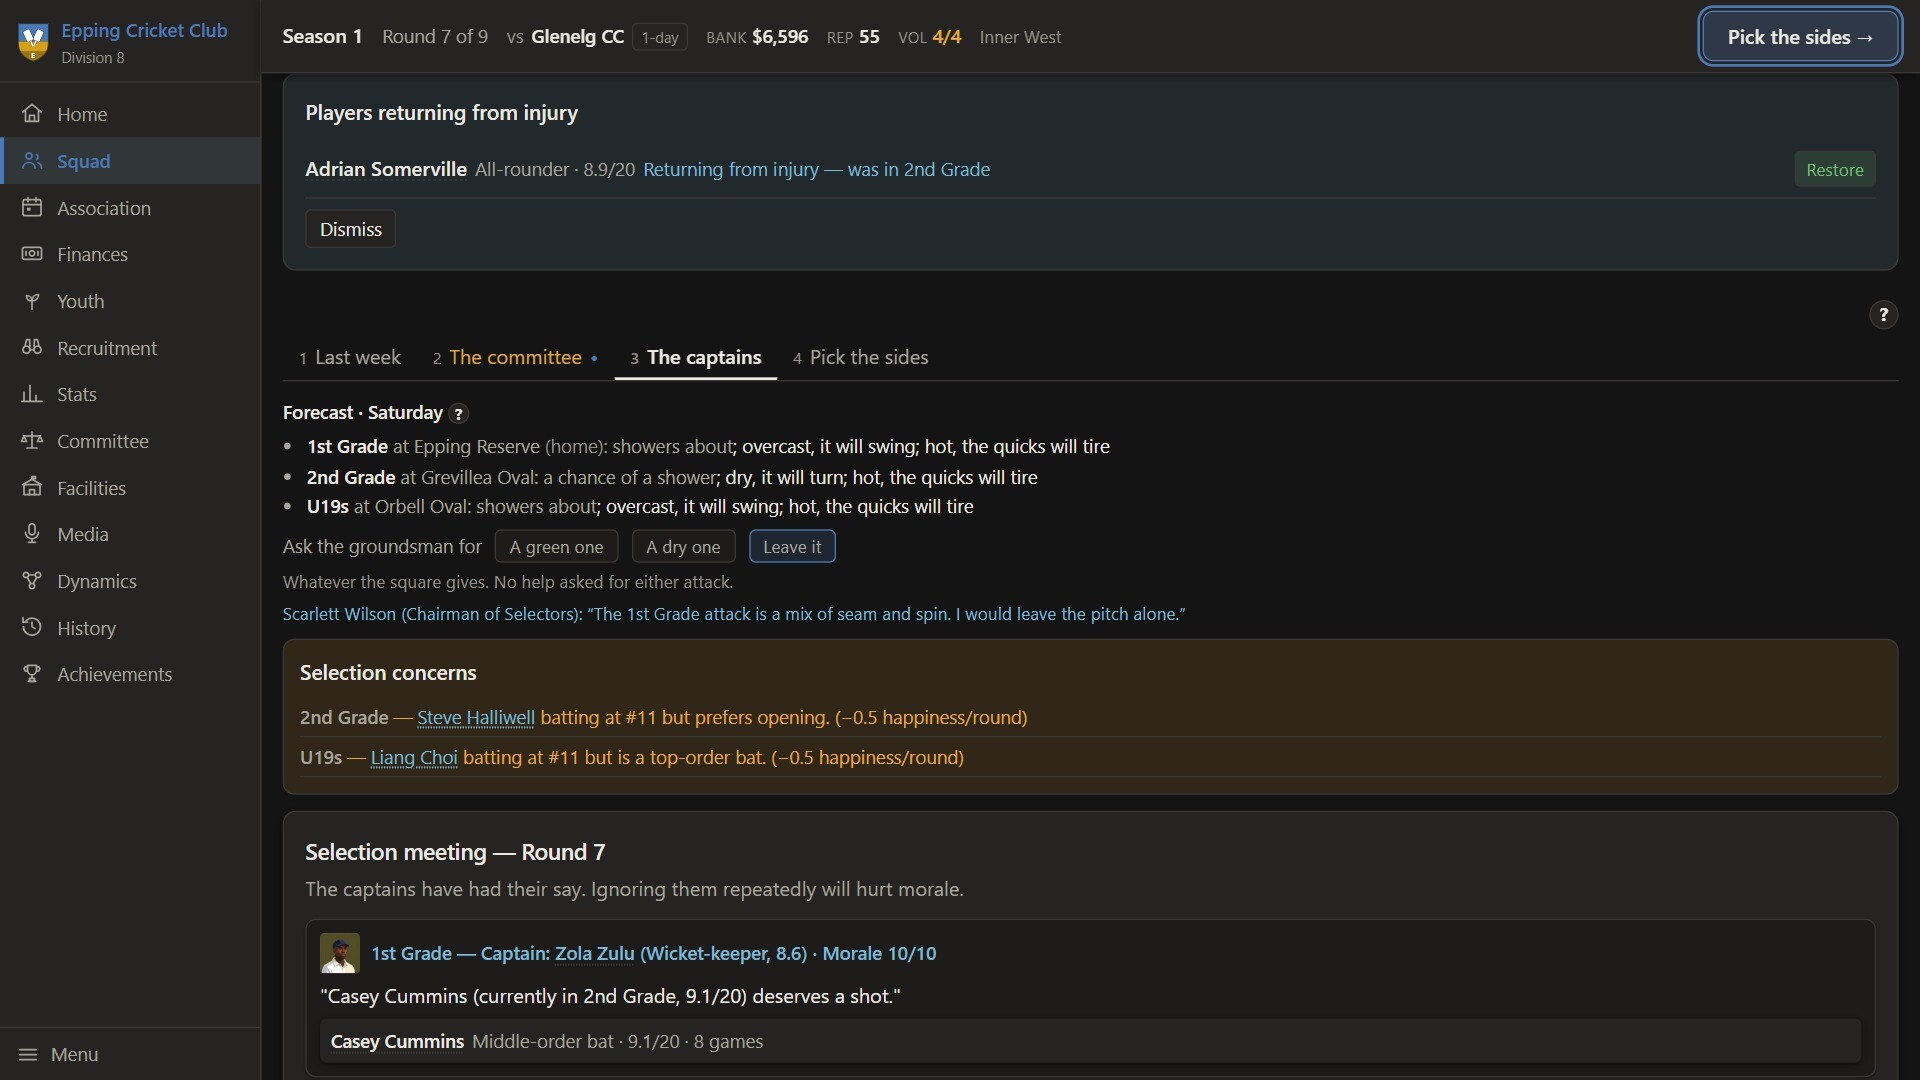Switch to the Last week tab
This screenshot has height=1080, width=1920.
coord(349,357)
